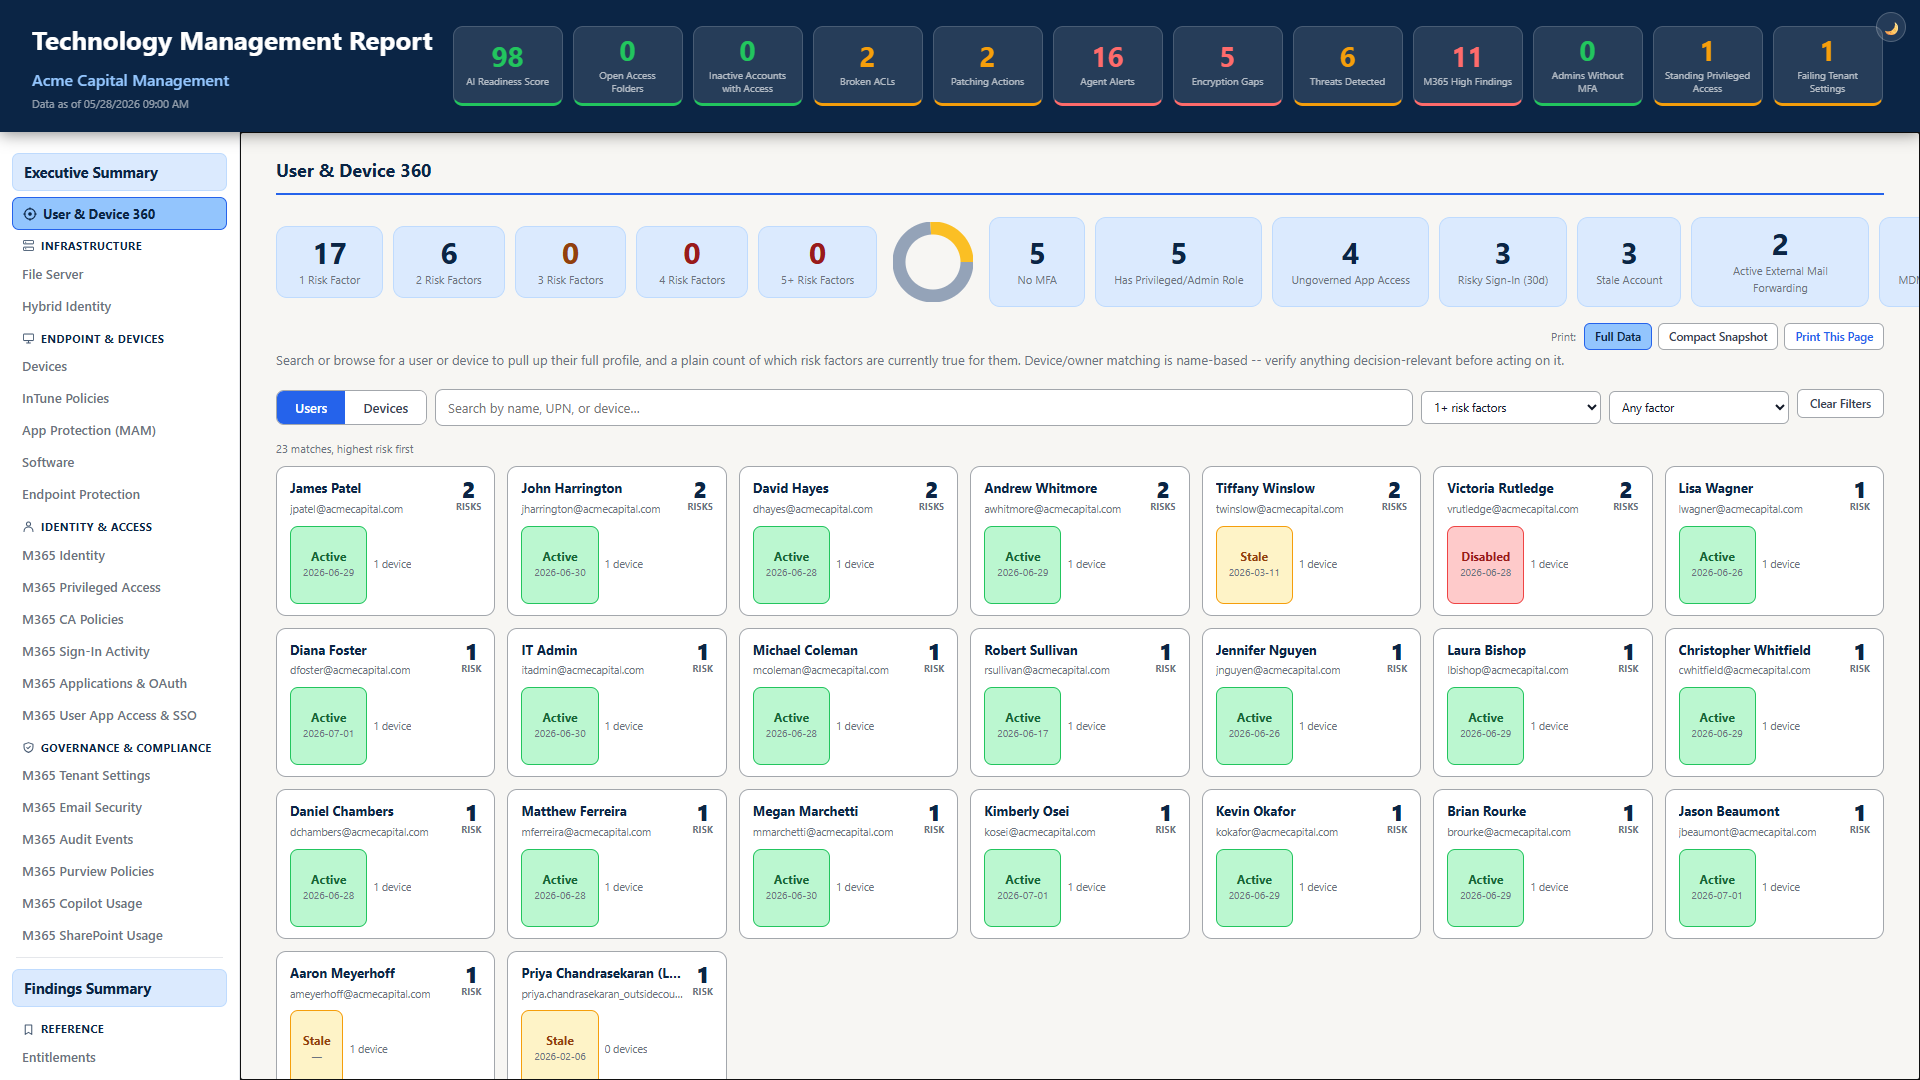Filter by Risky Sign-In (30d) card
Image resolution: width=1920 pixels, height=1080 pixels.
tap(1502, 262)
